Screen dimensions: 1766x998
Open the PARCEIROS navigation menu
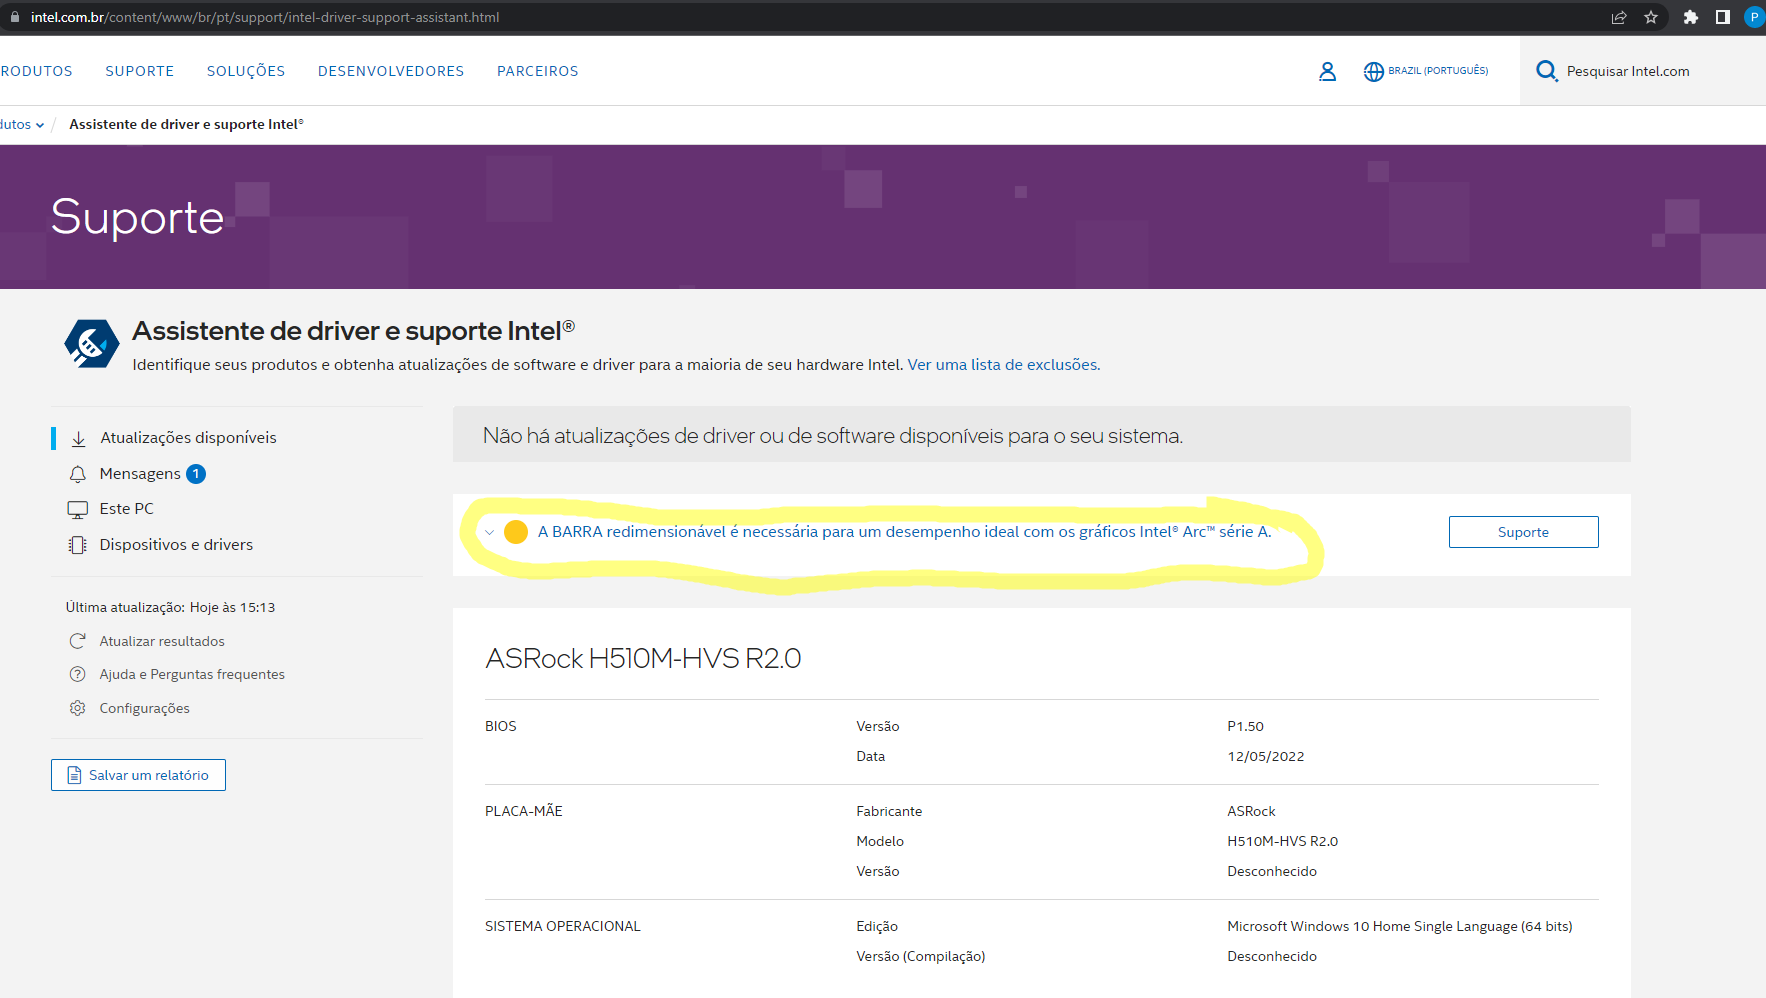pyautogui.click(x=538, y=71)
